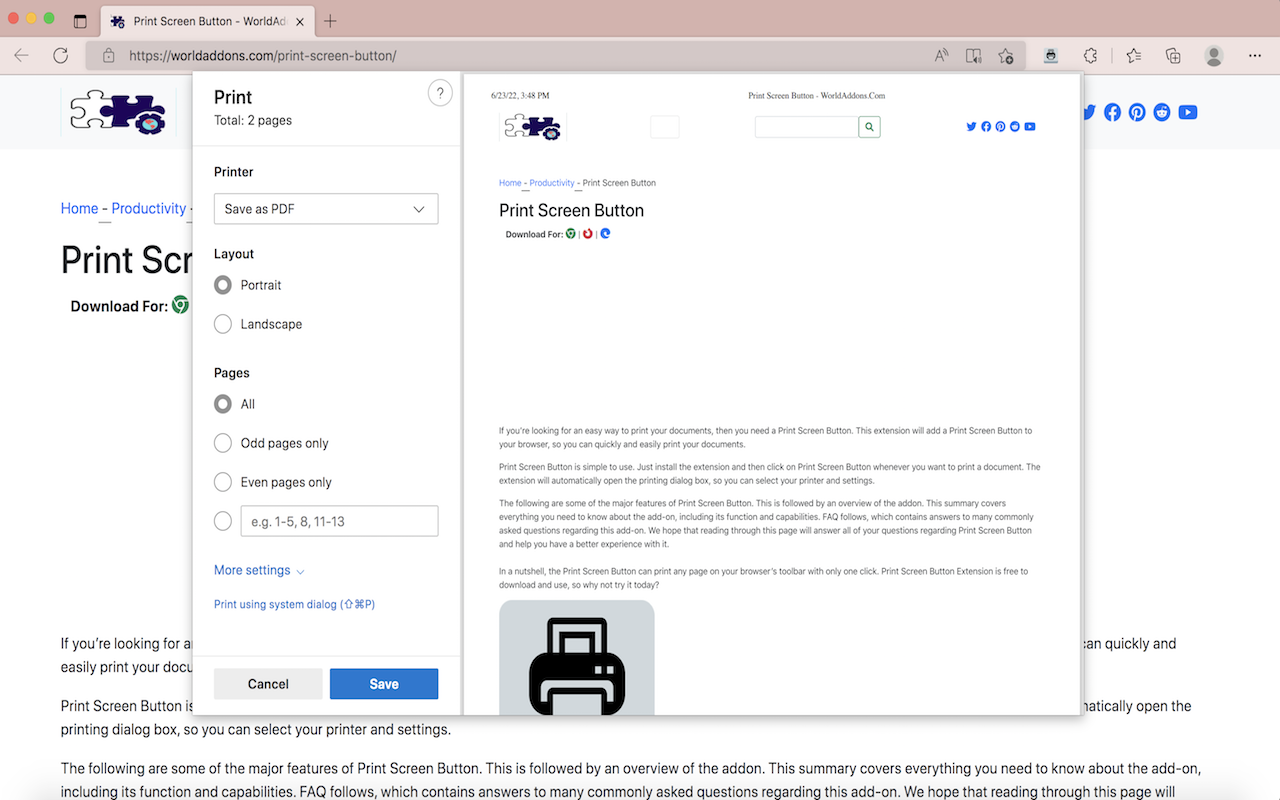Click Save to save as PDF

click(384, 684)
